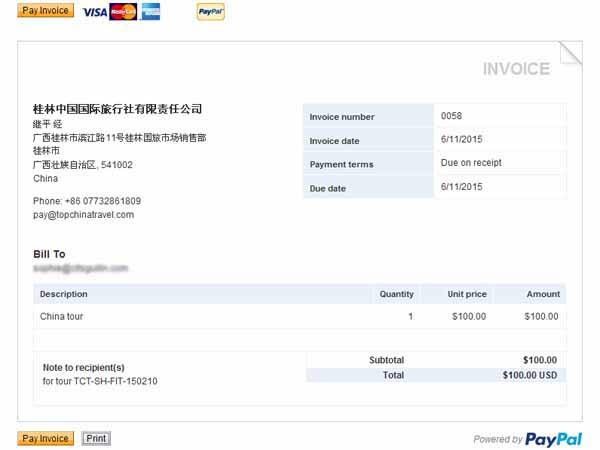Select the China tour line item
Screen dimensions: 600x450
[61, 316]
